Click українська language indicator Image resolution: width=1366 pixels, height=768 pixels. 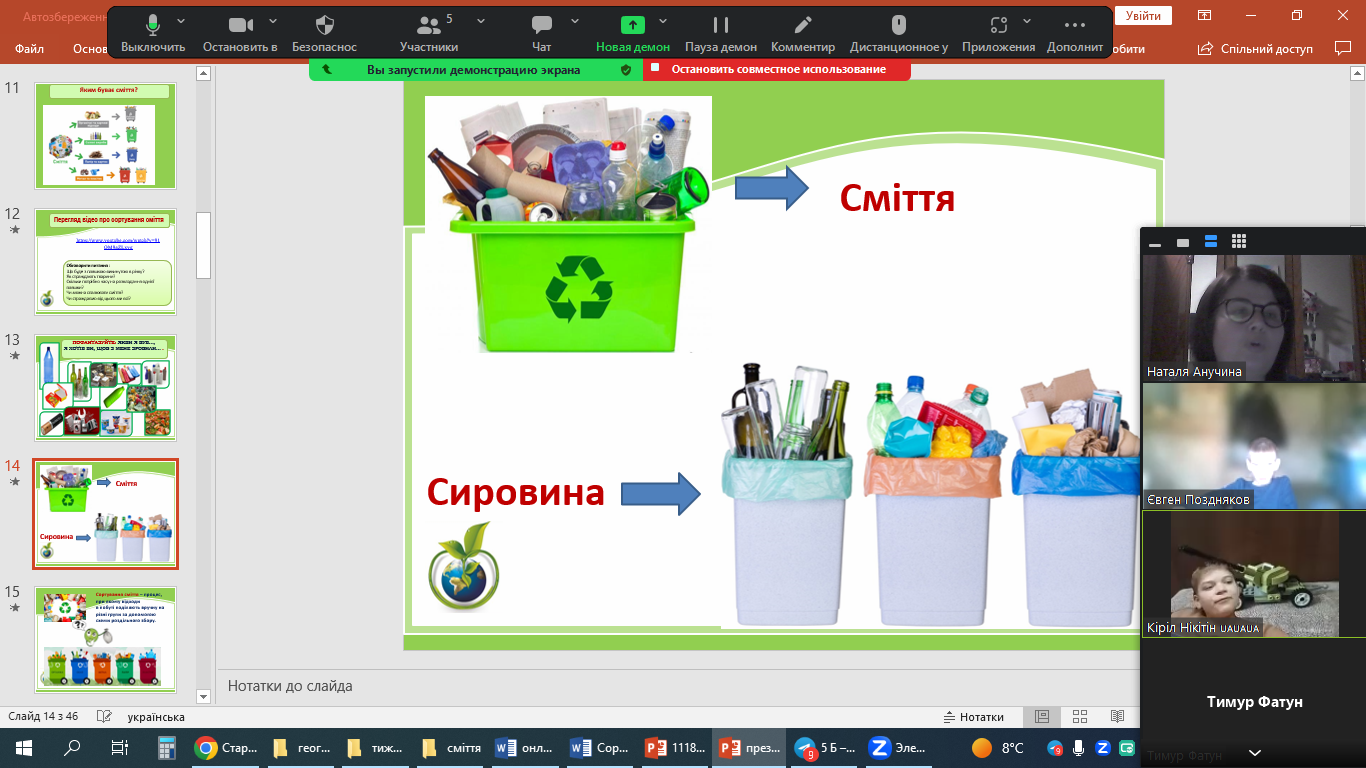click(x=156, y=717)
